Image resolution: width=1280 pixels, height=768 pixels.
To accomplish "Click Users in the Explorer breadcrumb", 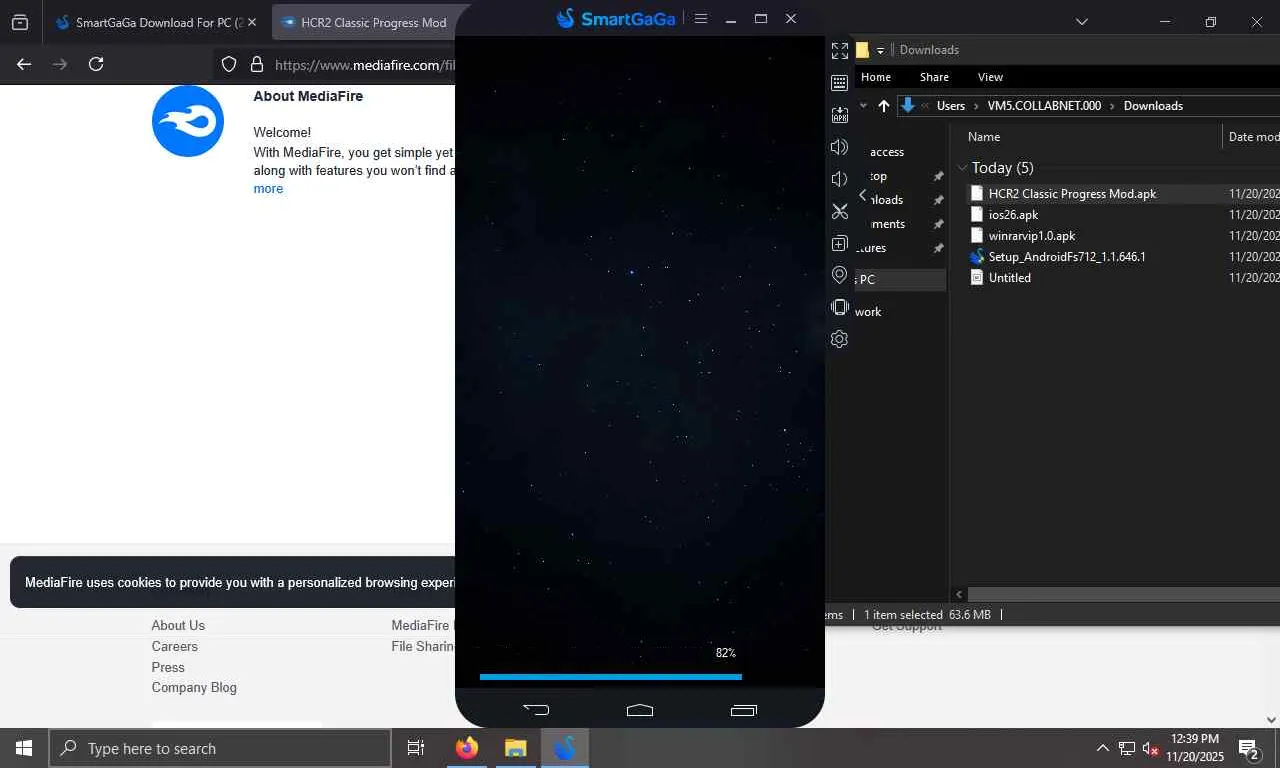I will pos(951,106).
